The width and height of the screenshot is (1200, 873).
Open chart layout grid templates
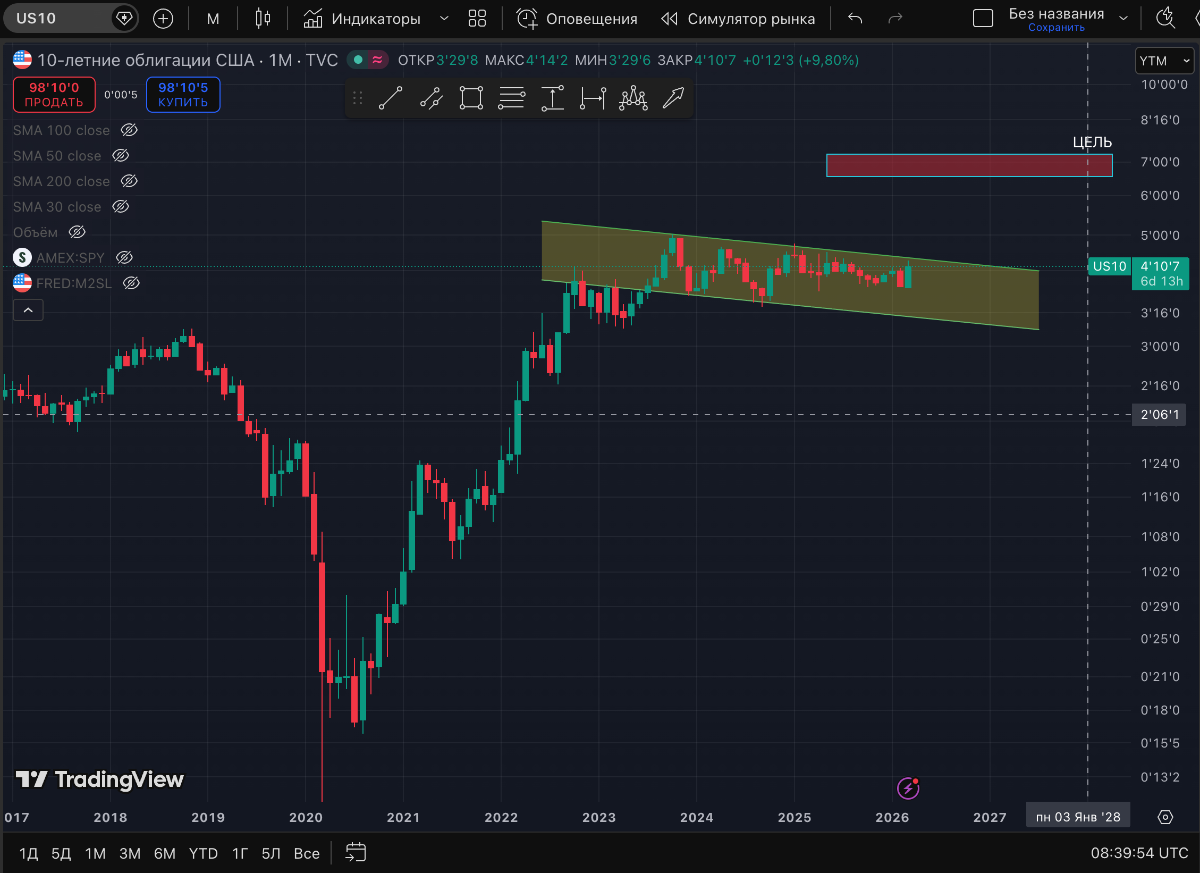pos(477,18)
